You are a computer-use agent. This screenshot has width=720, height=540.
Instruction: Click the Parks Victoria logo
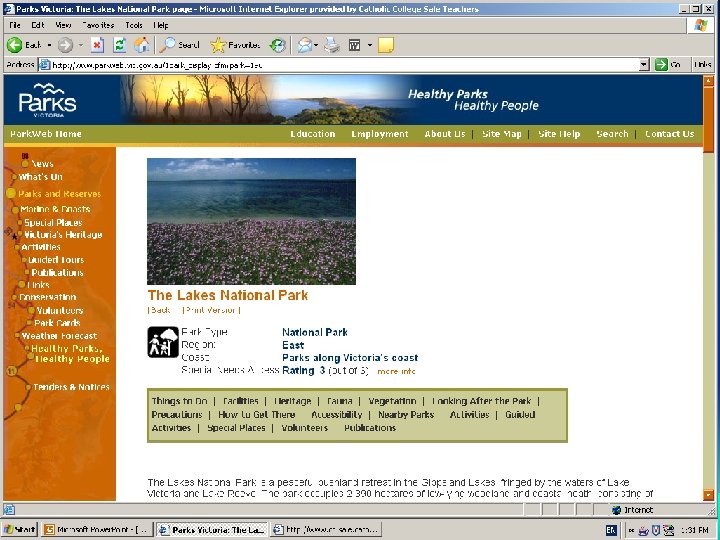click(48, 100)
